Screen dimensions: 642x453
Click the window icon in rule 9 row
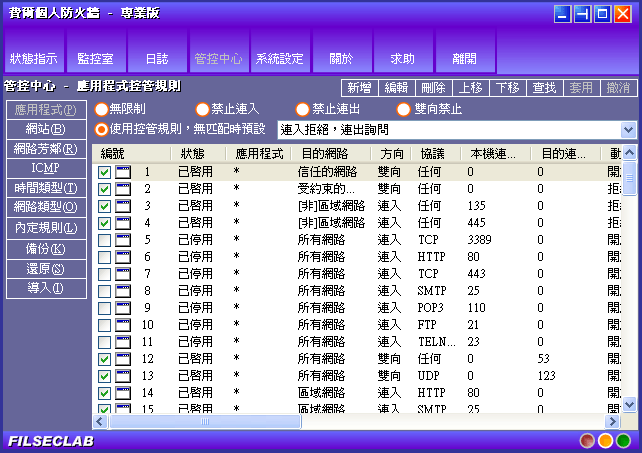pyautogui.click(x=123, y=308)
